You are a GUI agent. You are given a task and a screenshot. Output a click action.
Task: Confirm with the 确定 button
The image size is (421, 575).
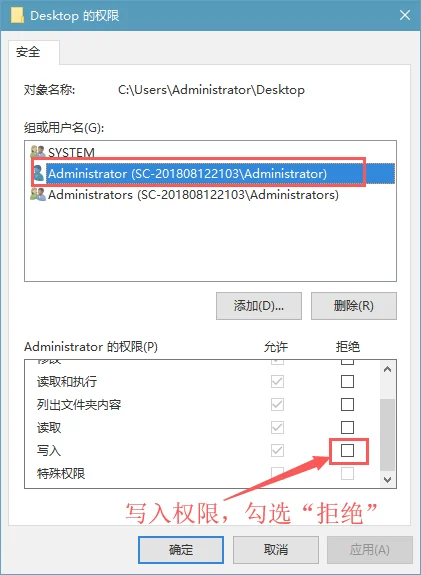[x=181, y=550]
